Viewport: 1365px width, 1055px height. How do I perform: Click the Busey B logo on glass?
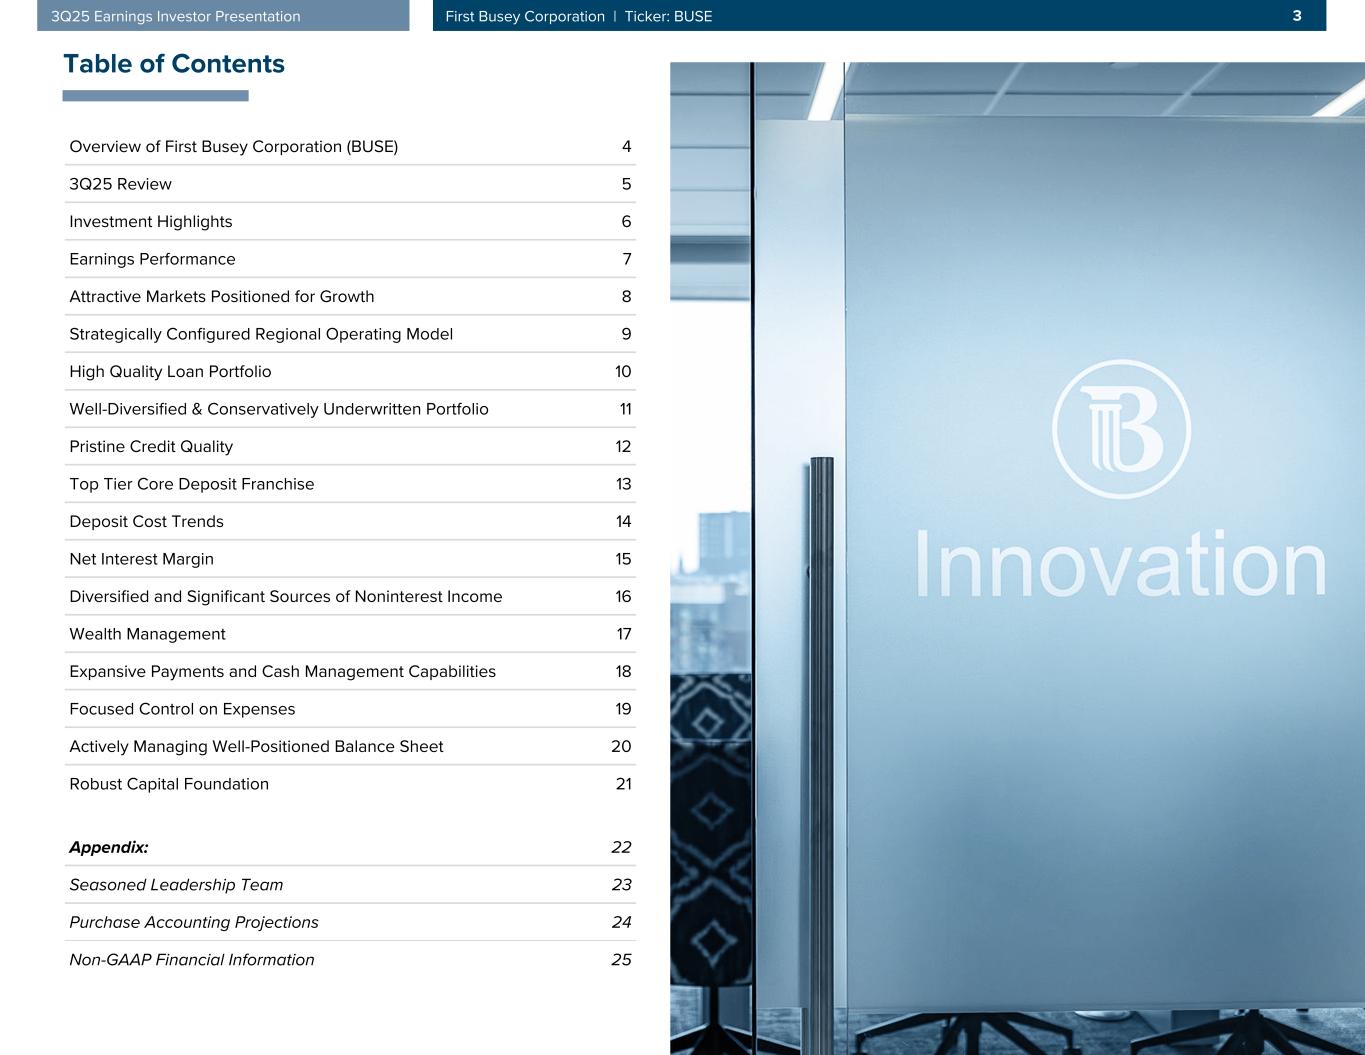click(x=1121, y=429)
